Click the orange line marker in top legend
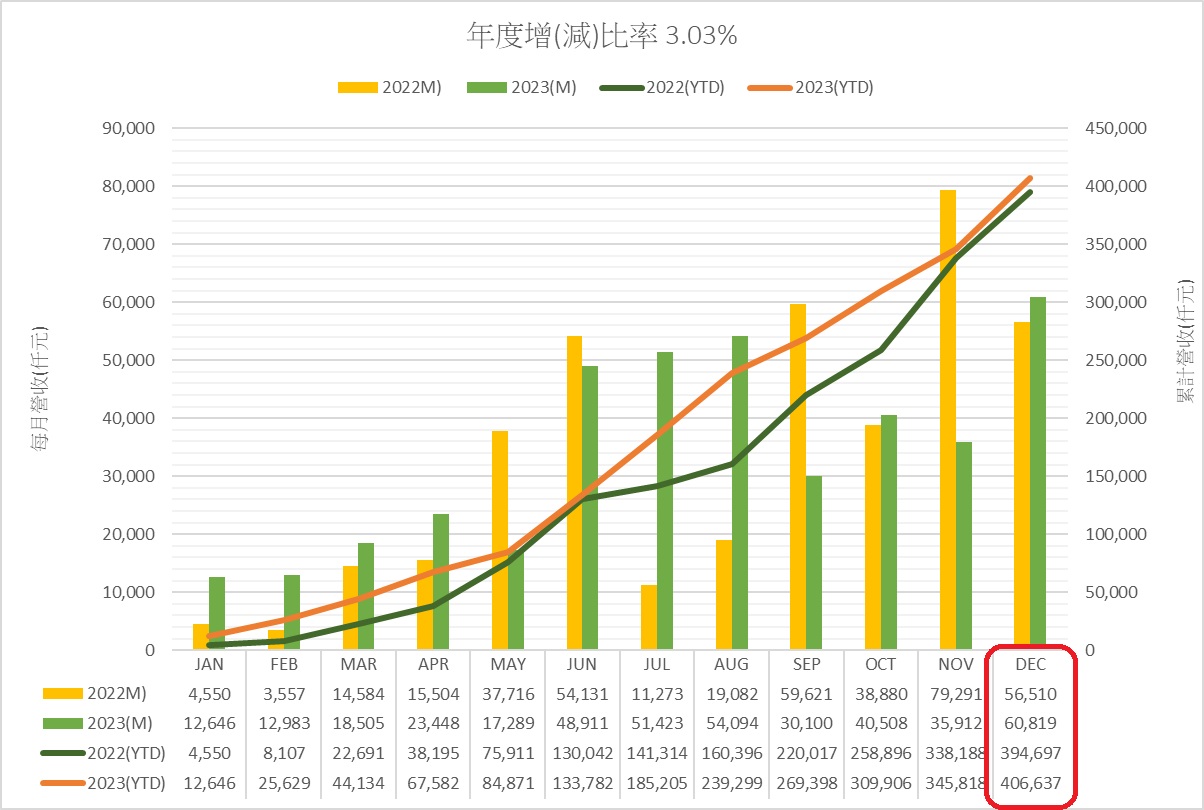The width and height of the screenshot is (1204, 810). tap(769, 88)
